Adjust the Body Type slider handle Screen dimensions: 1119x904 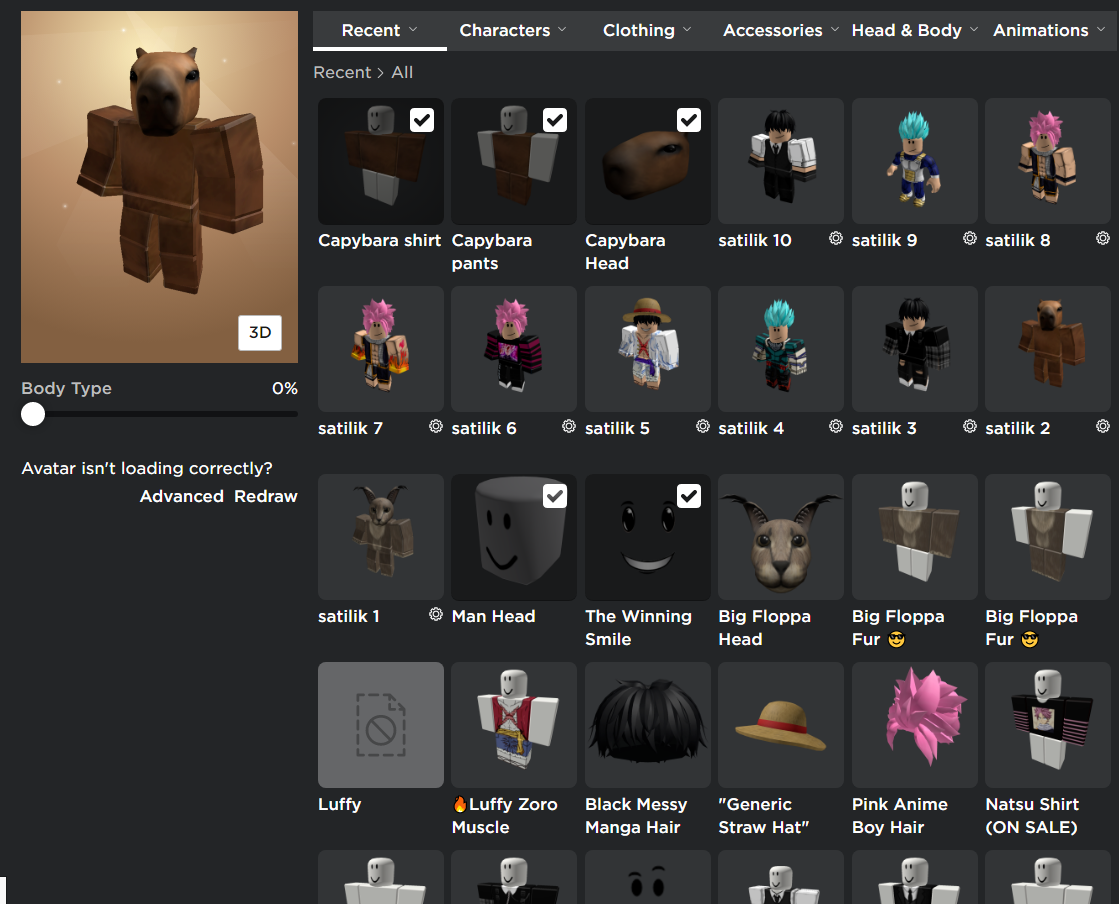(33, 414)
